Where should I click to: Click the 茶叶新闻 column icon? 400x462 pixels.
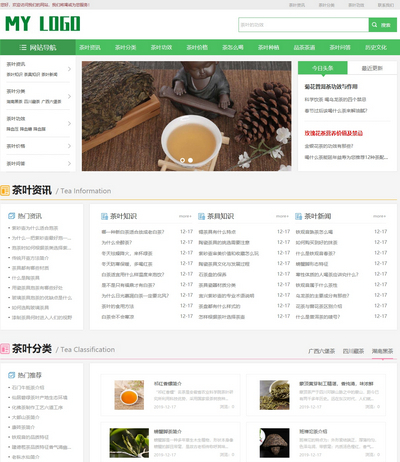pos(298,216)
